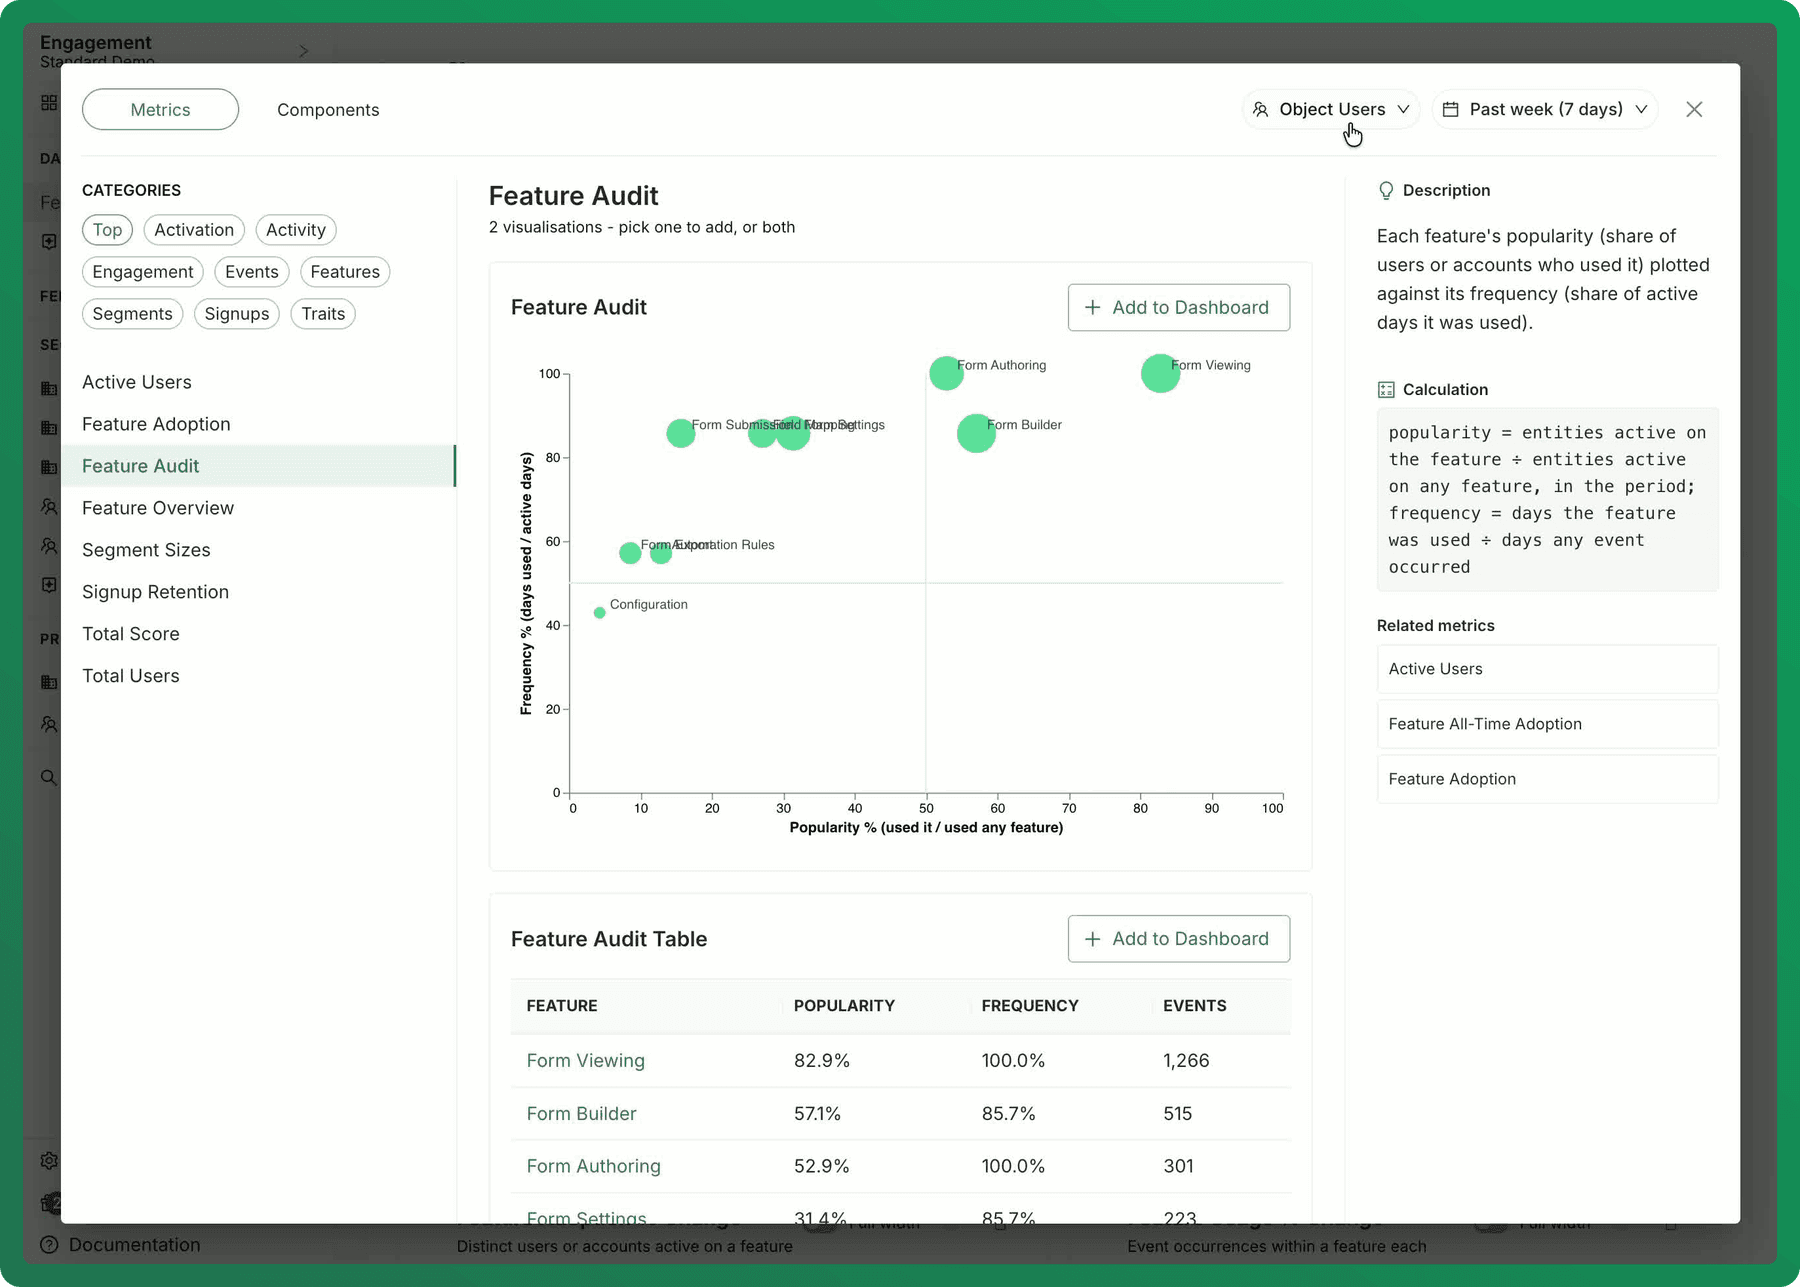Screen dimensions: 1800x1287
Task: Click the calendar icon in date selector
Action: pos(1450,109)
